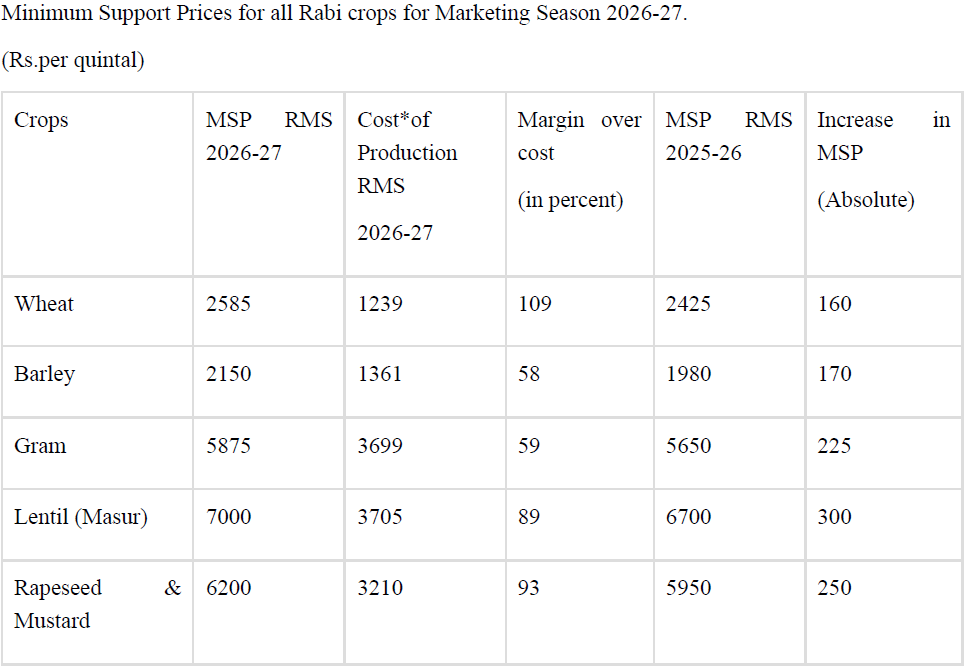Click the Rapeseed & Mustard cell

point(97,604)
